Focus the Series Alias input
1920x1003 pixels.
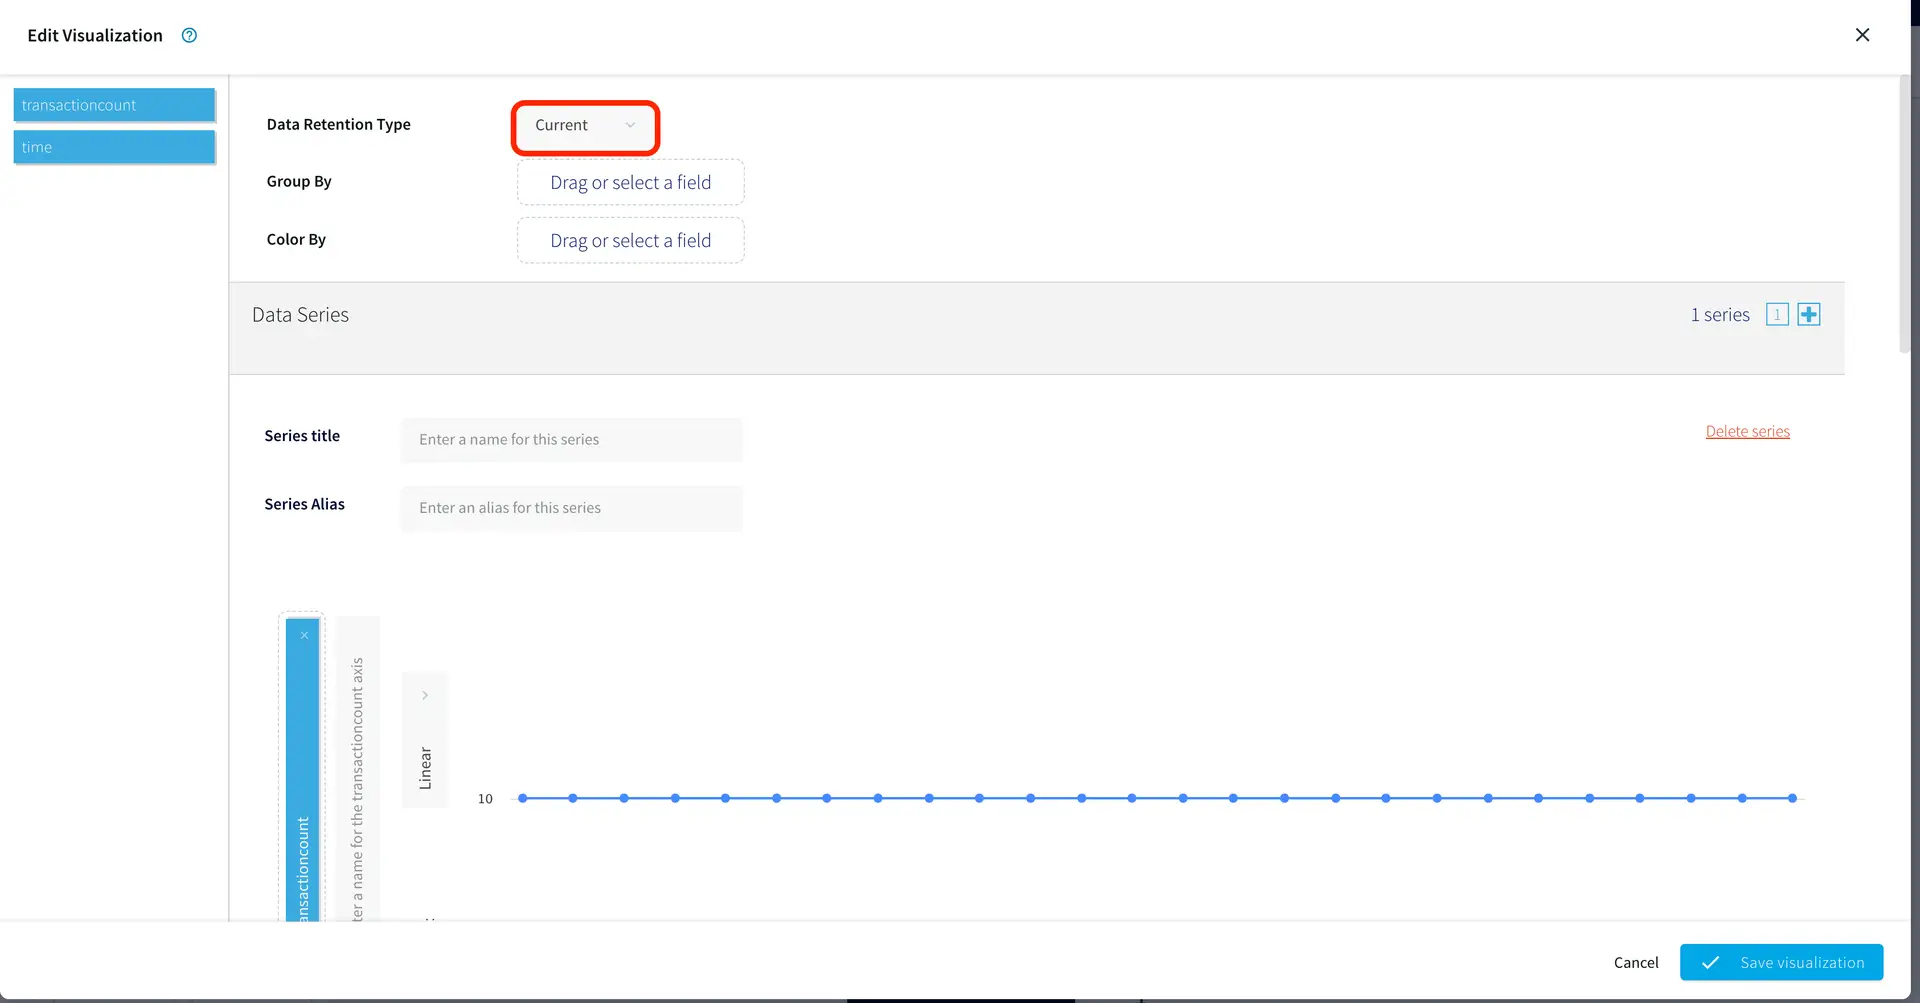click(x=571, y=508)
